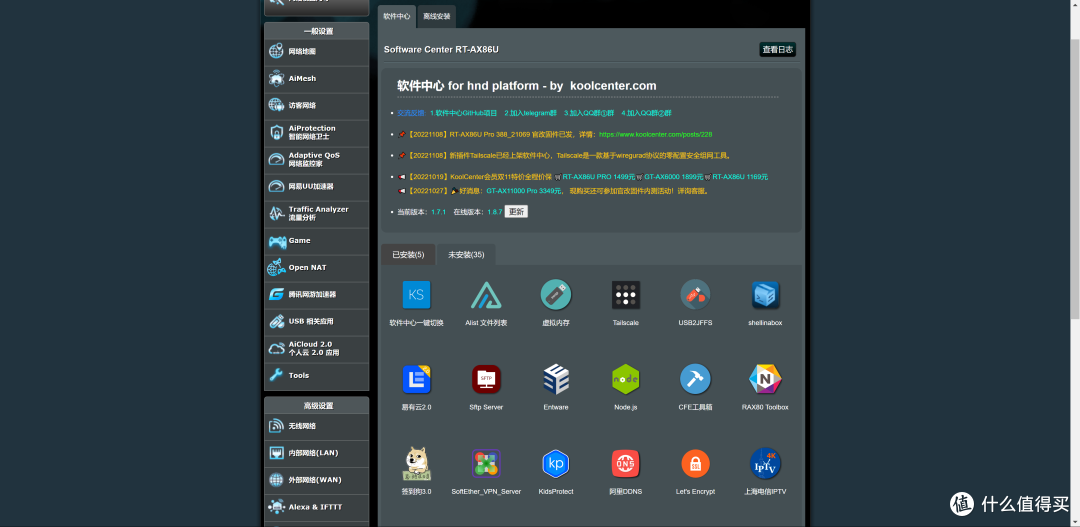
Task: Open the RT-AX86U 1169元 link
Action: click(740, 177)
